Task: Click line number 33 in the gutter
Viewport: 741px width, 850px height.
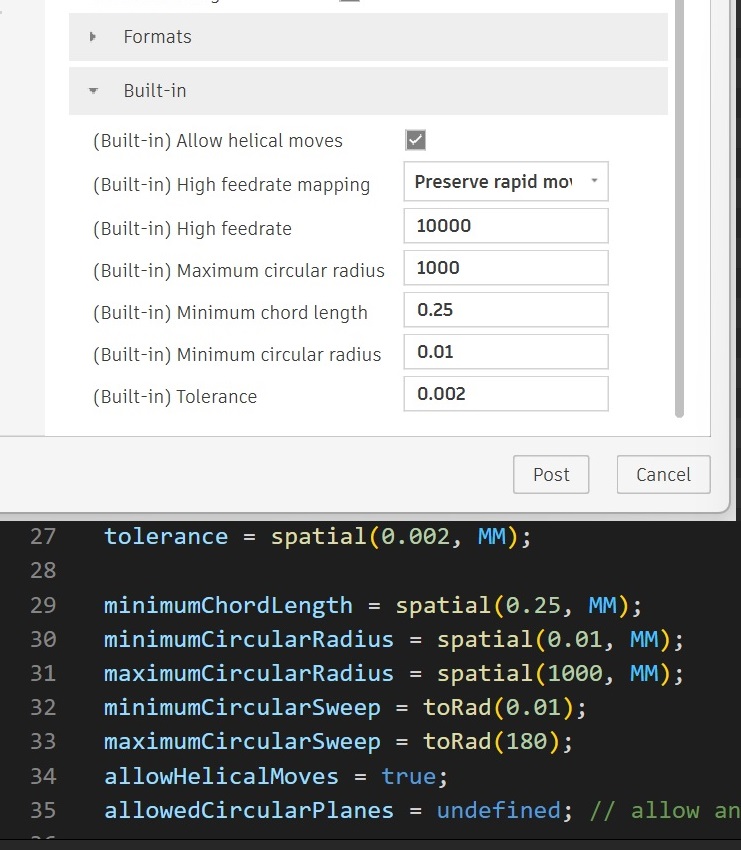Action: [x=43, y=742]
